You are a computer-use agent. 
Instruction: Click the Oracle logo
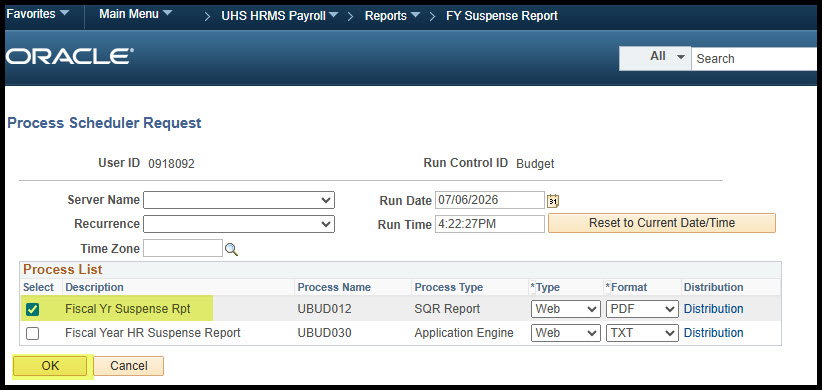(70, 57)
